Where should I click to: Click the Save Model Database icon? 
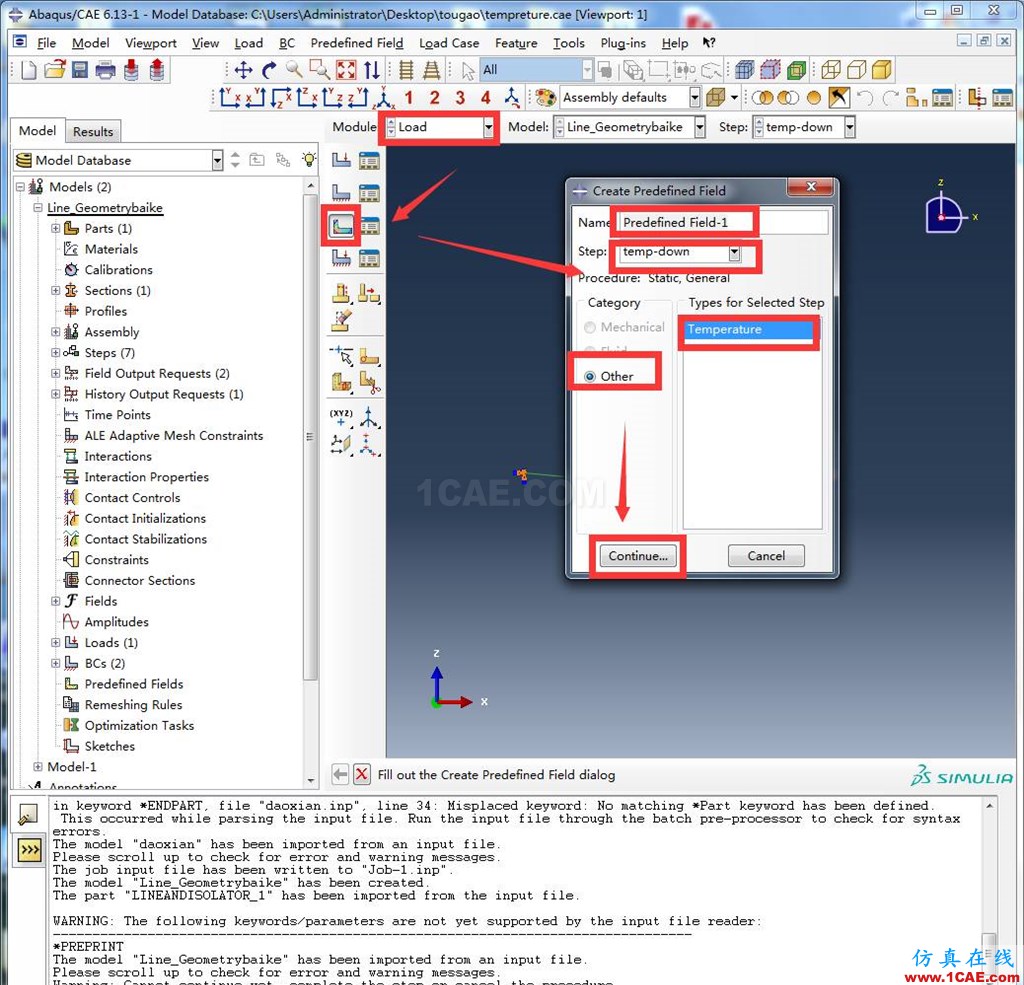(80, 70)
